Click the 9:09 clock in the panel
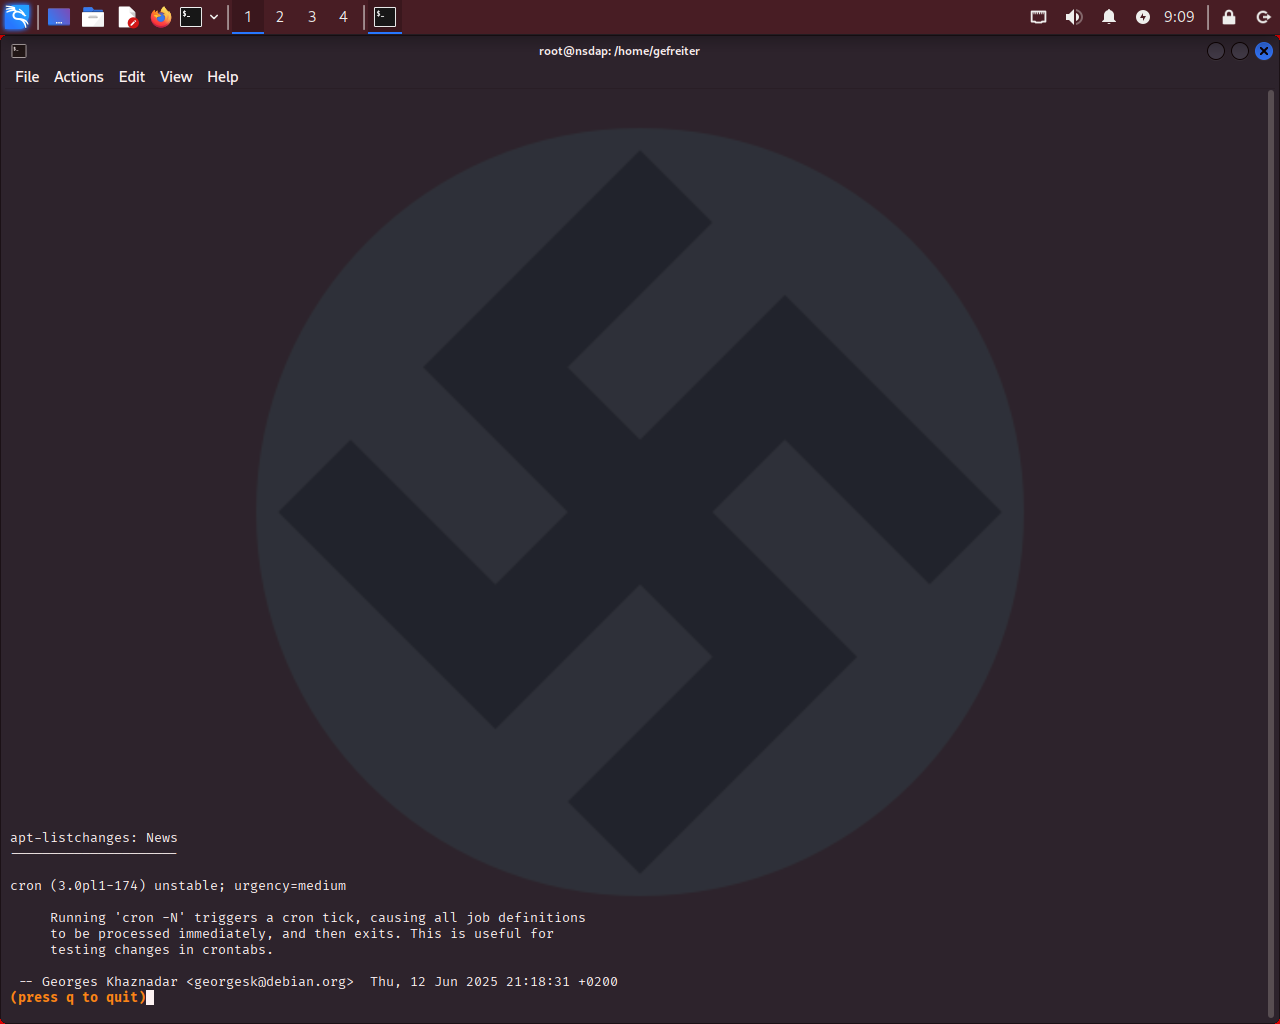The width and height of the screenshot is (1280, 1024). [1179, 17]
